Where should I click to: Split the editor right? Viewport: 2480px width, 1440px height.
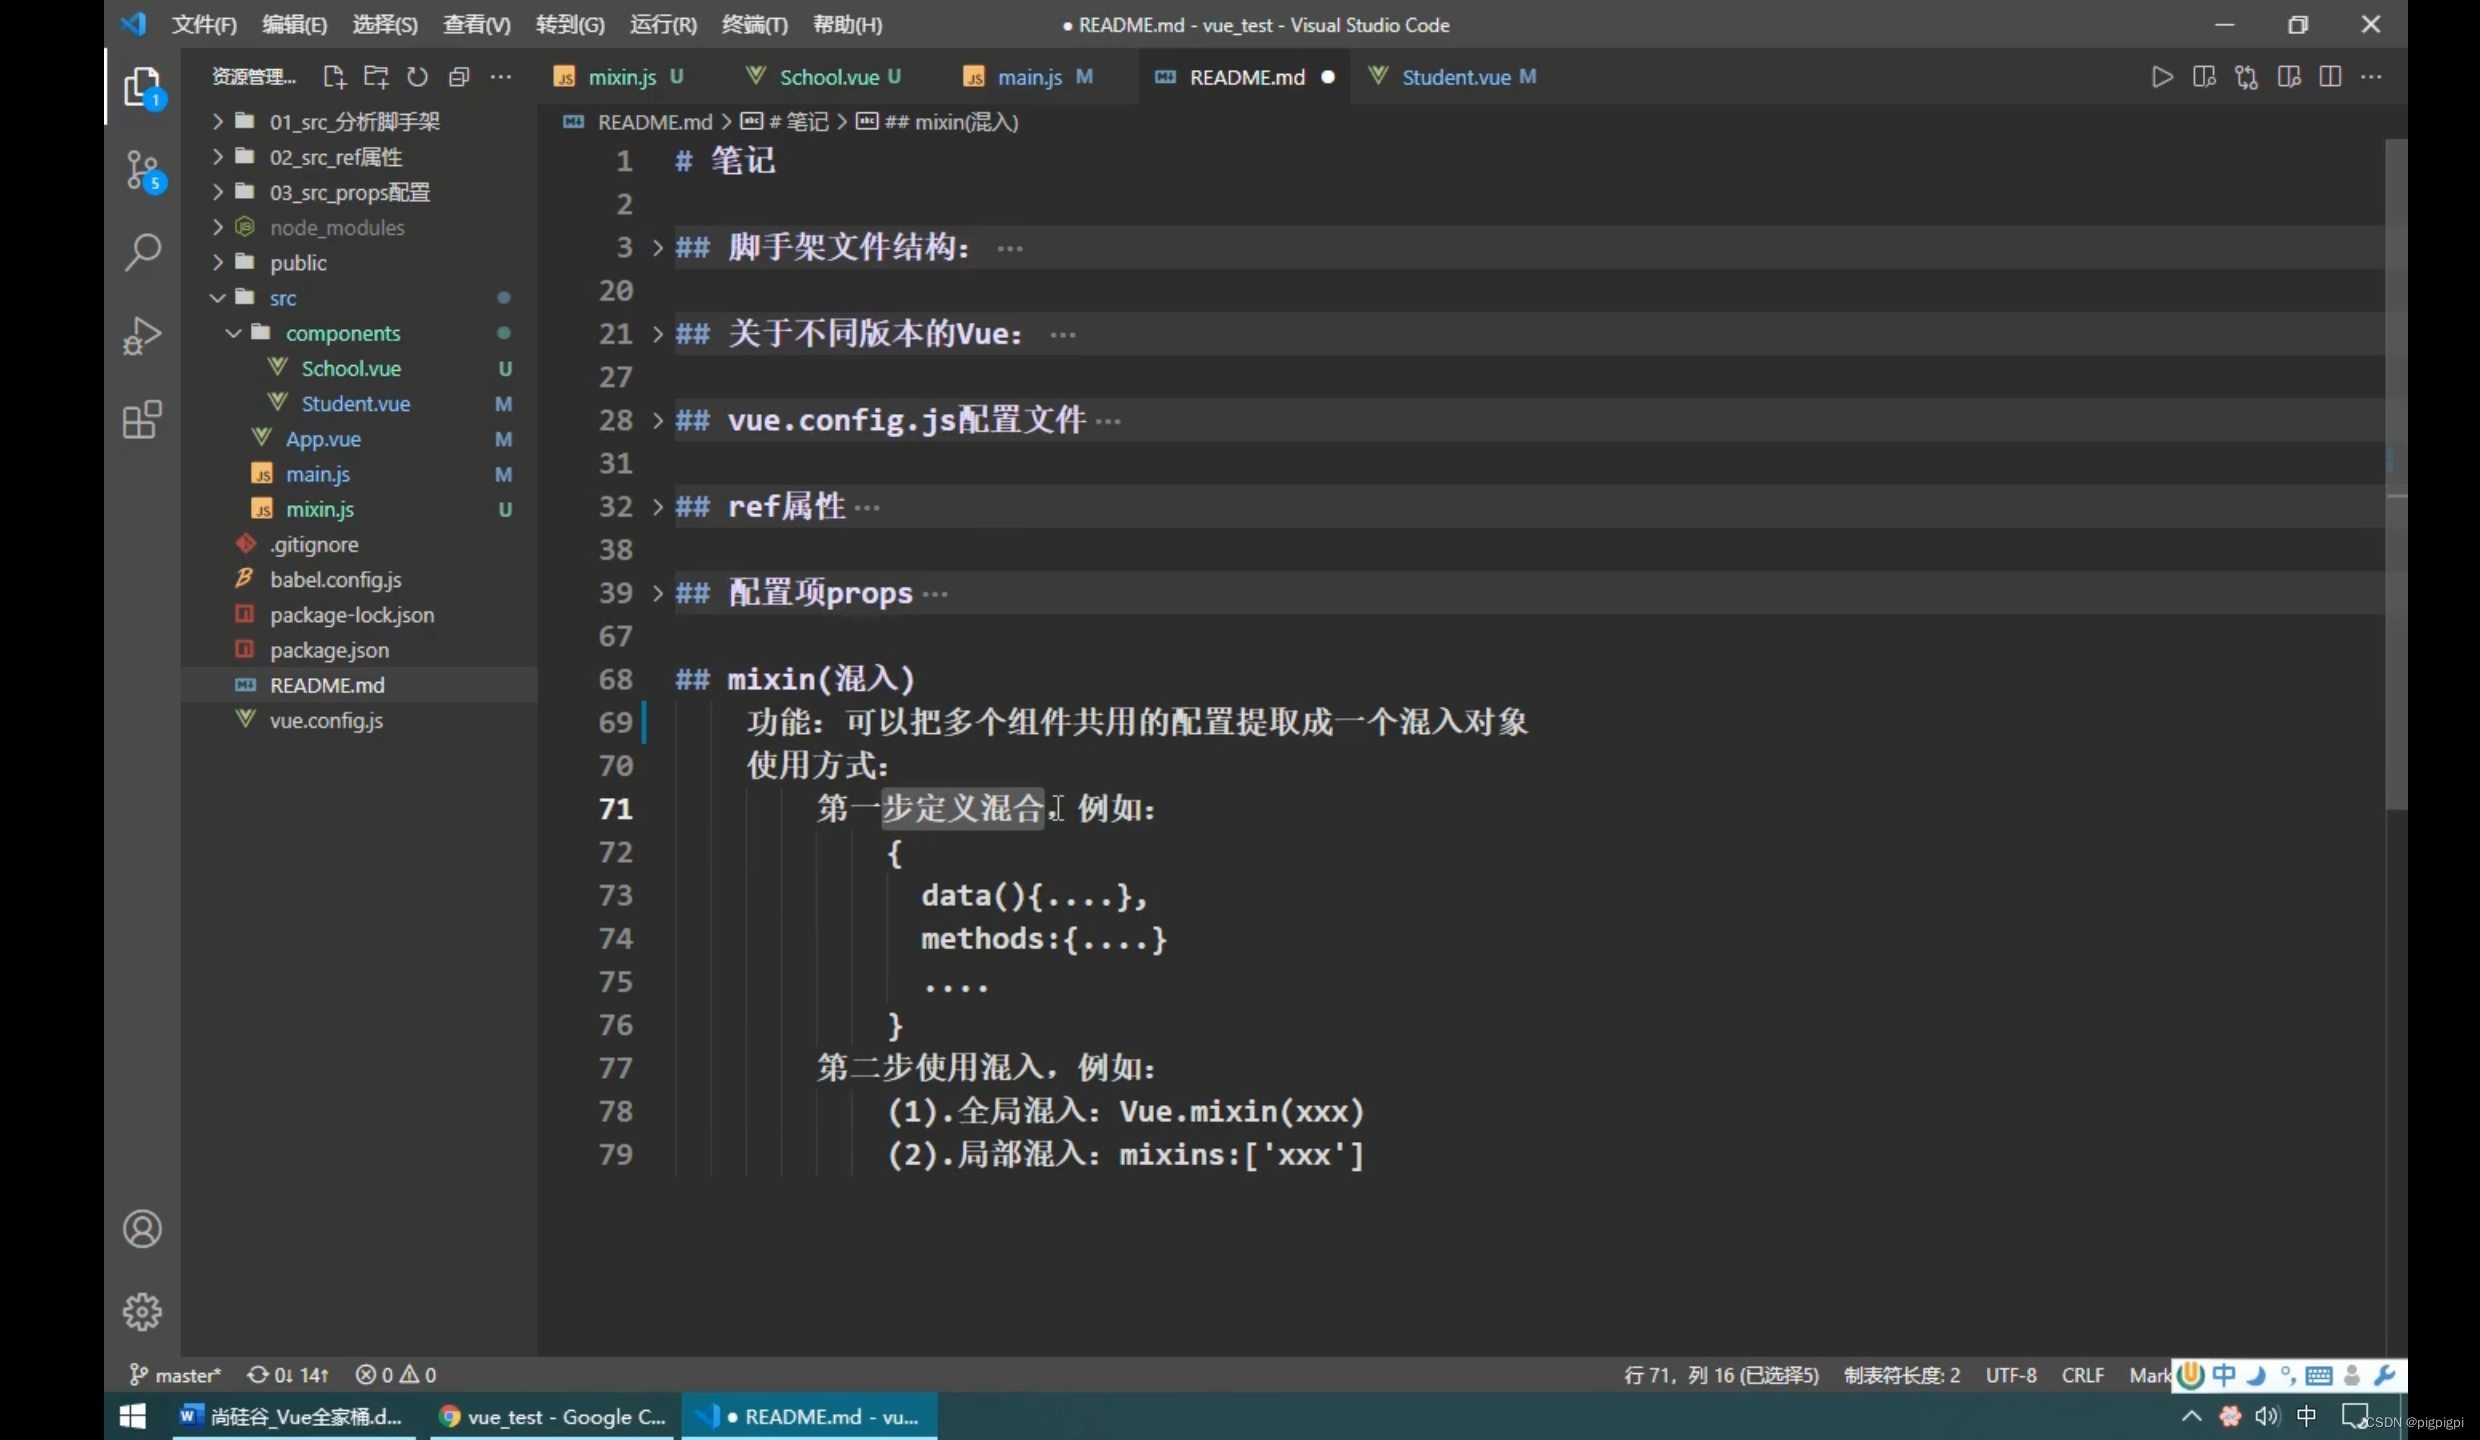click(2330, 77)
